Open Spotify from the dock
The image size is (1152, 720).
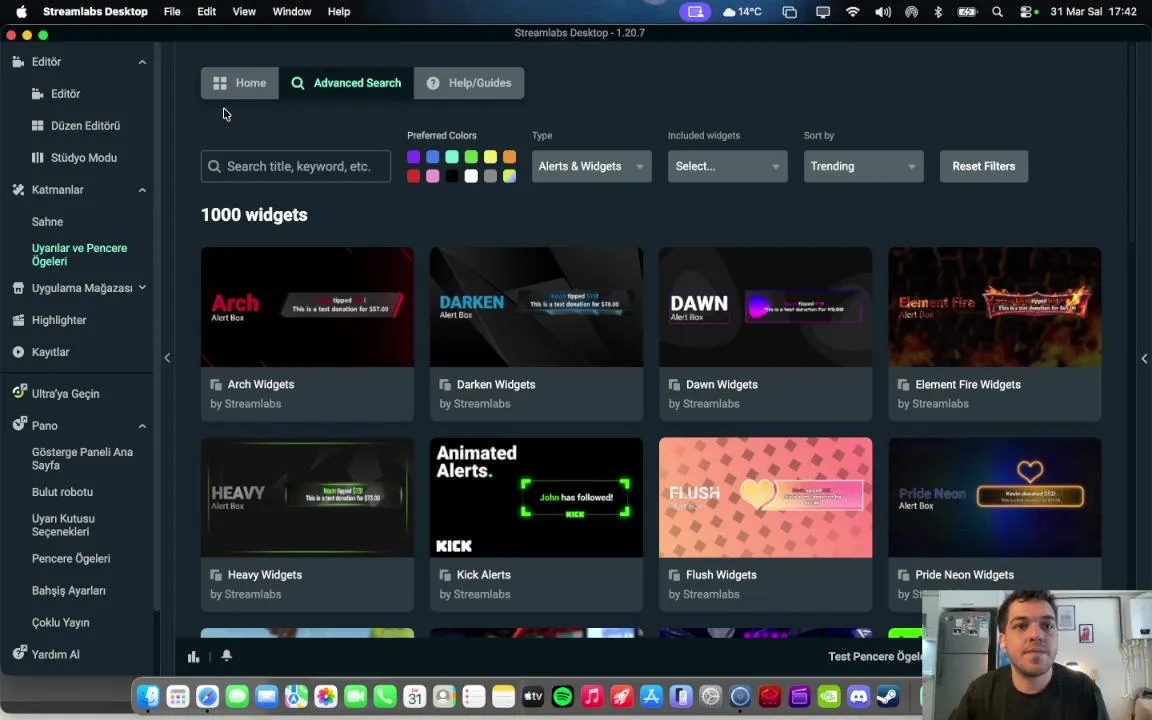[x=562, y=696]
